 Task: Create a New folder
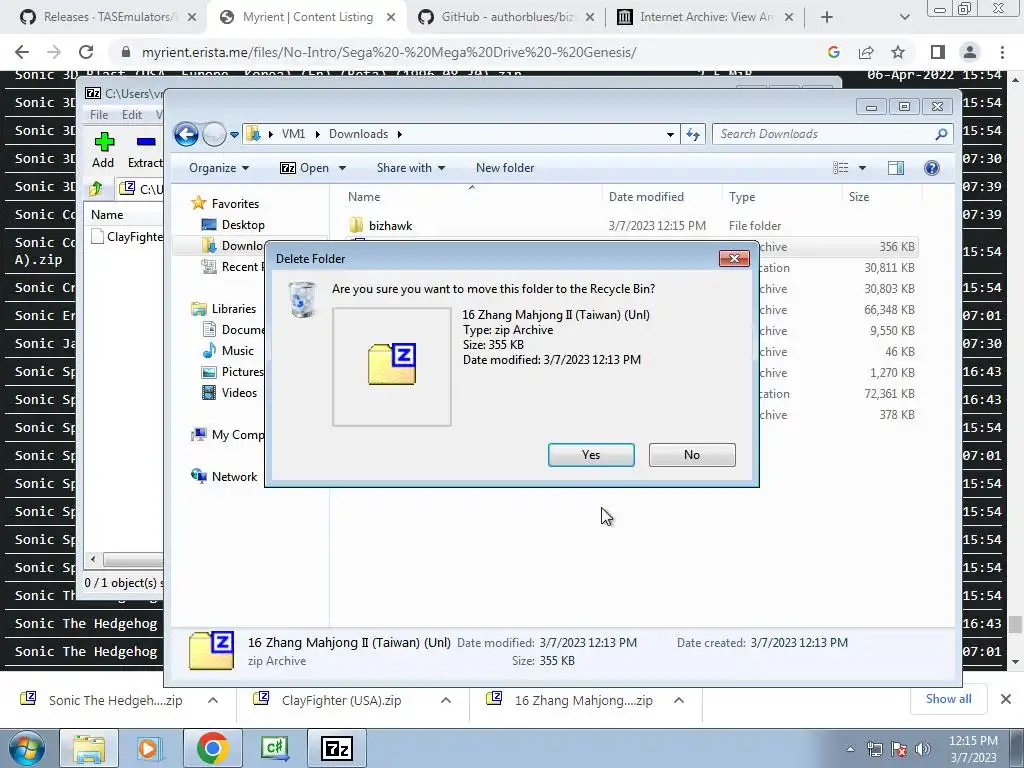pos(505,168)
